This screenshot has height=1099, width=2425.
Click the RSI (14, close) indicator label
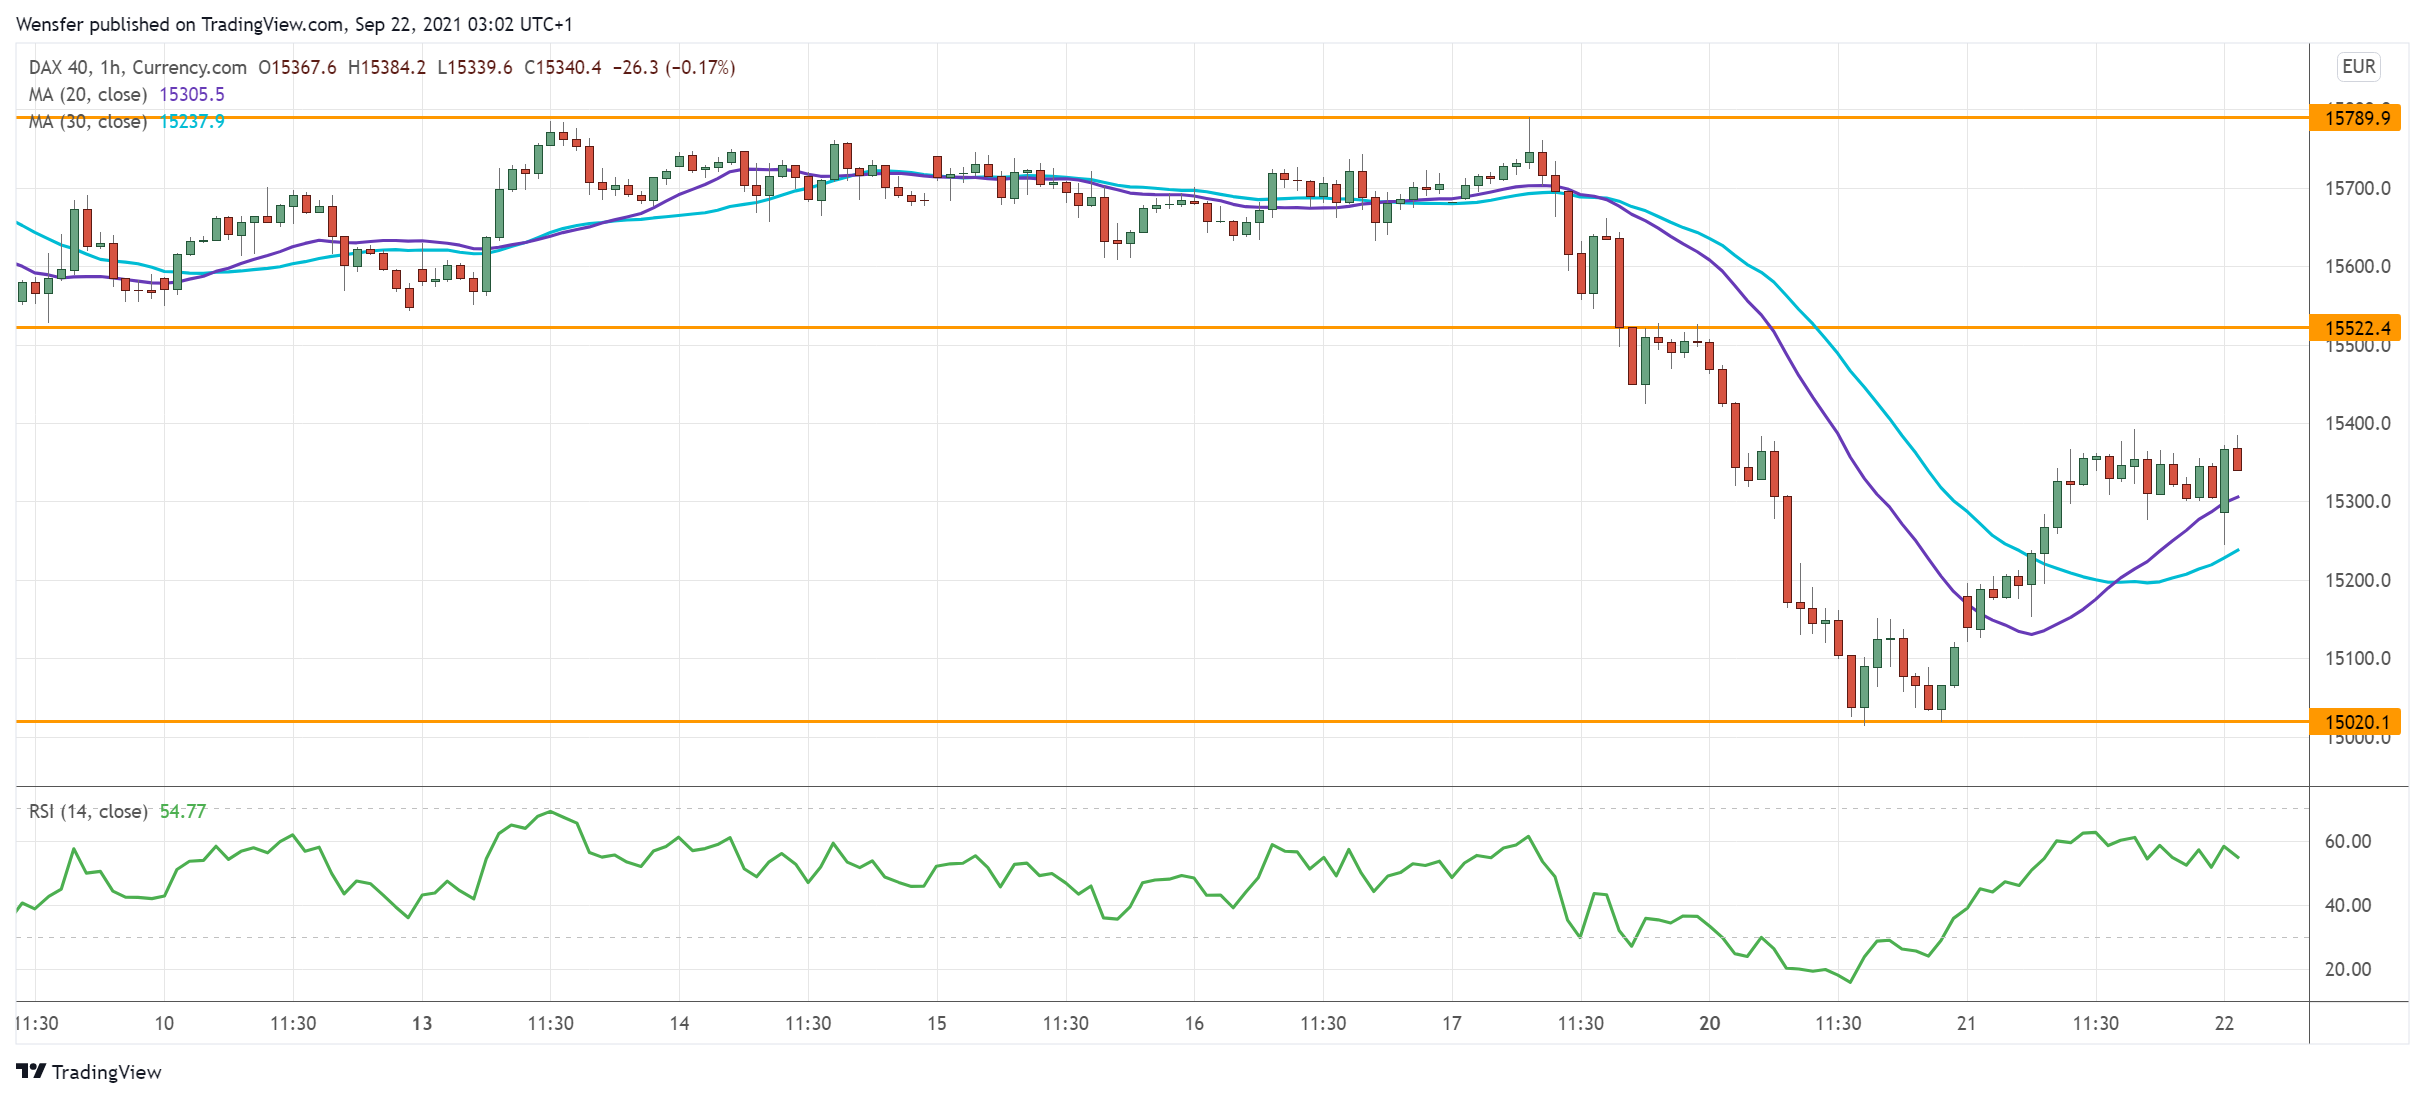click(88, 811)
